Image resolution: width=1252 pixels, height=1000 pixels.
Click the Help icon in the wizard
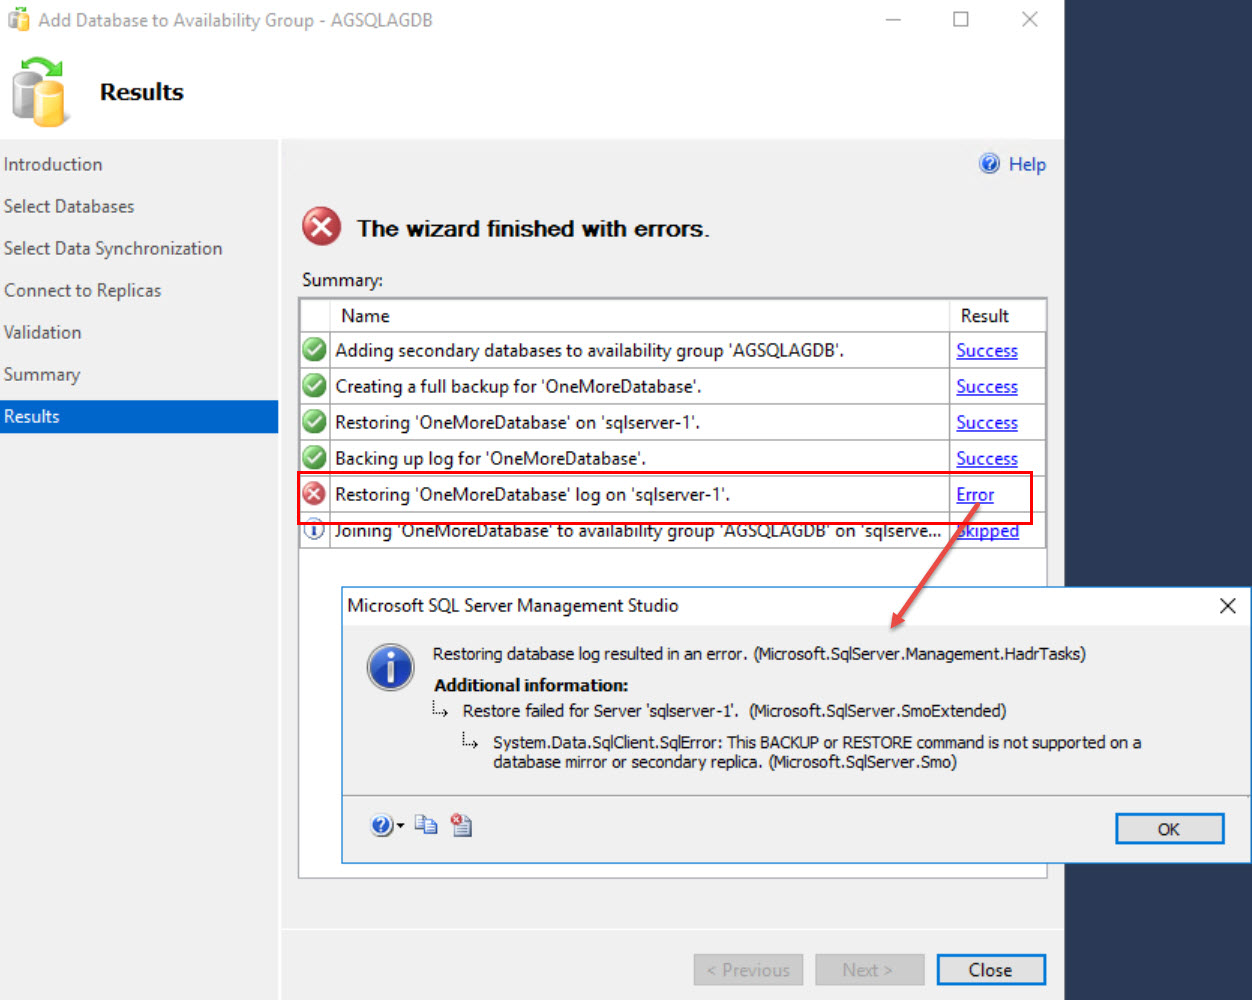point(989,164)
